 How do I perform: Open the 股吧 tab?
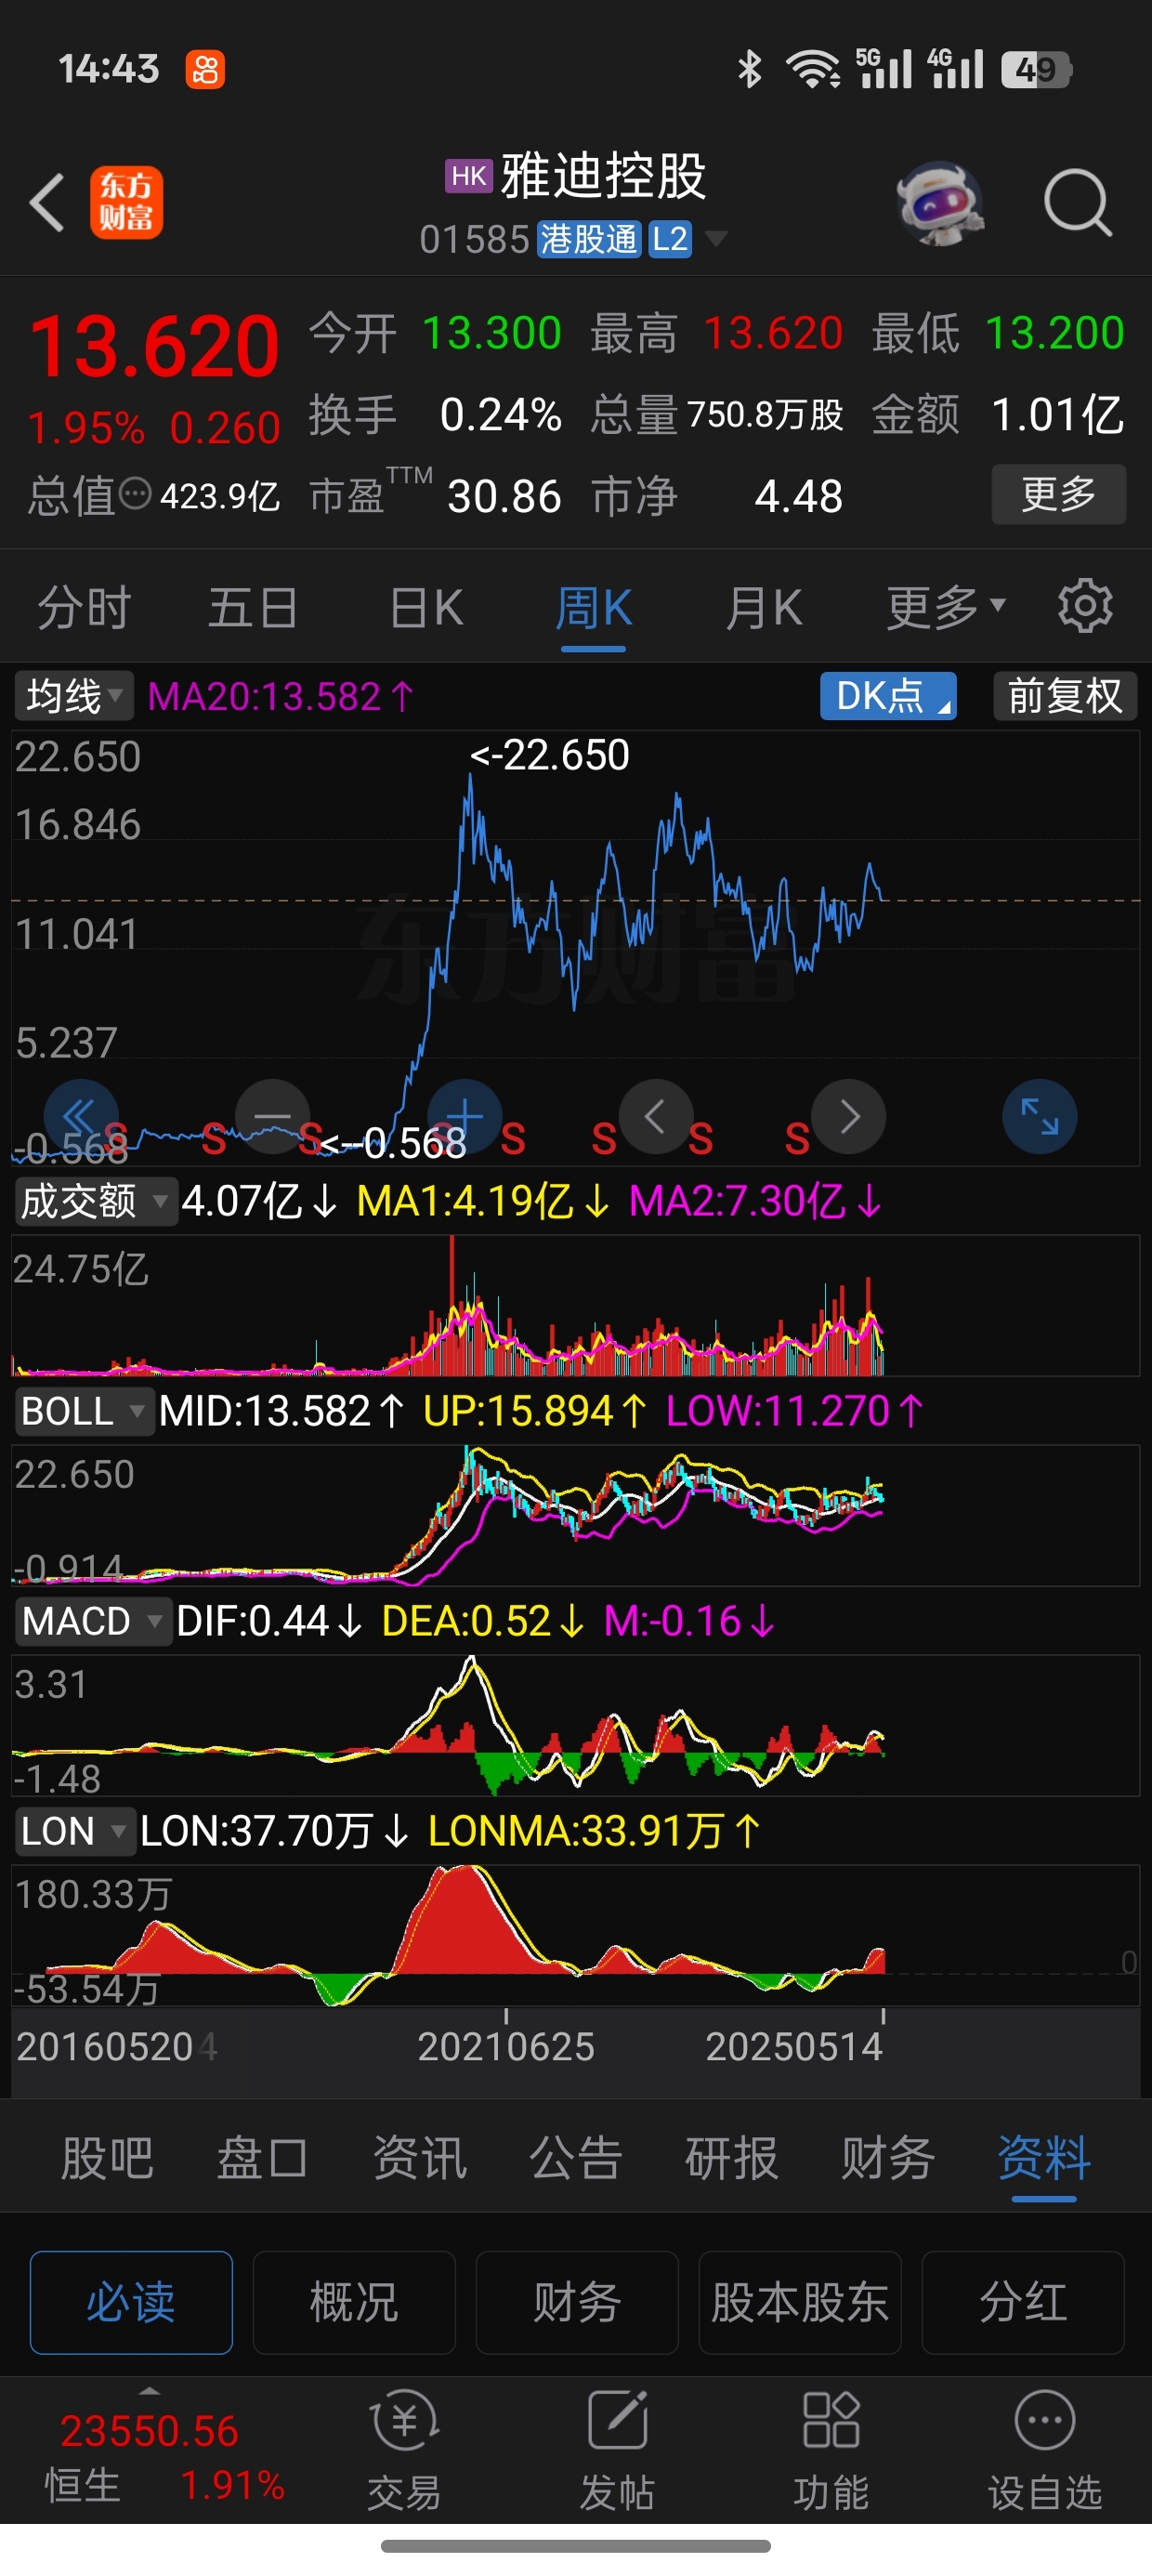pos(107,2158)
